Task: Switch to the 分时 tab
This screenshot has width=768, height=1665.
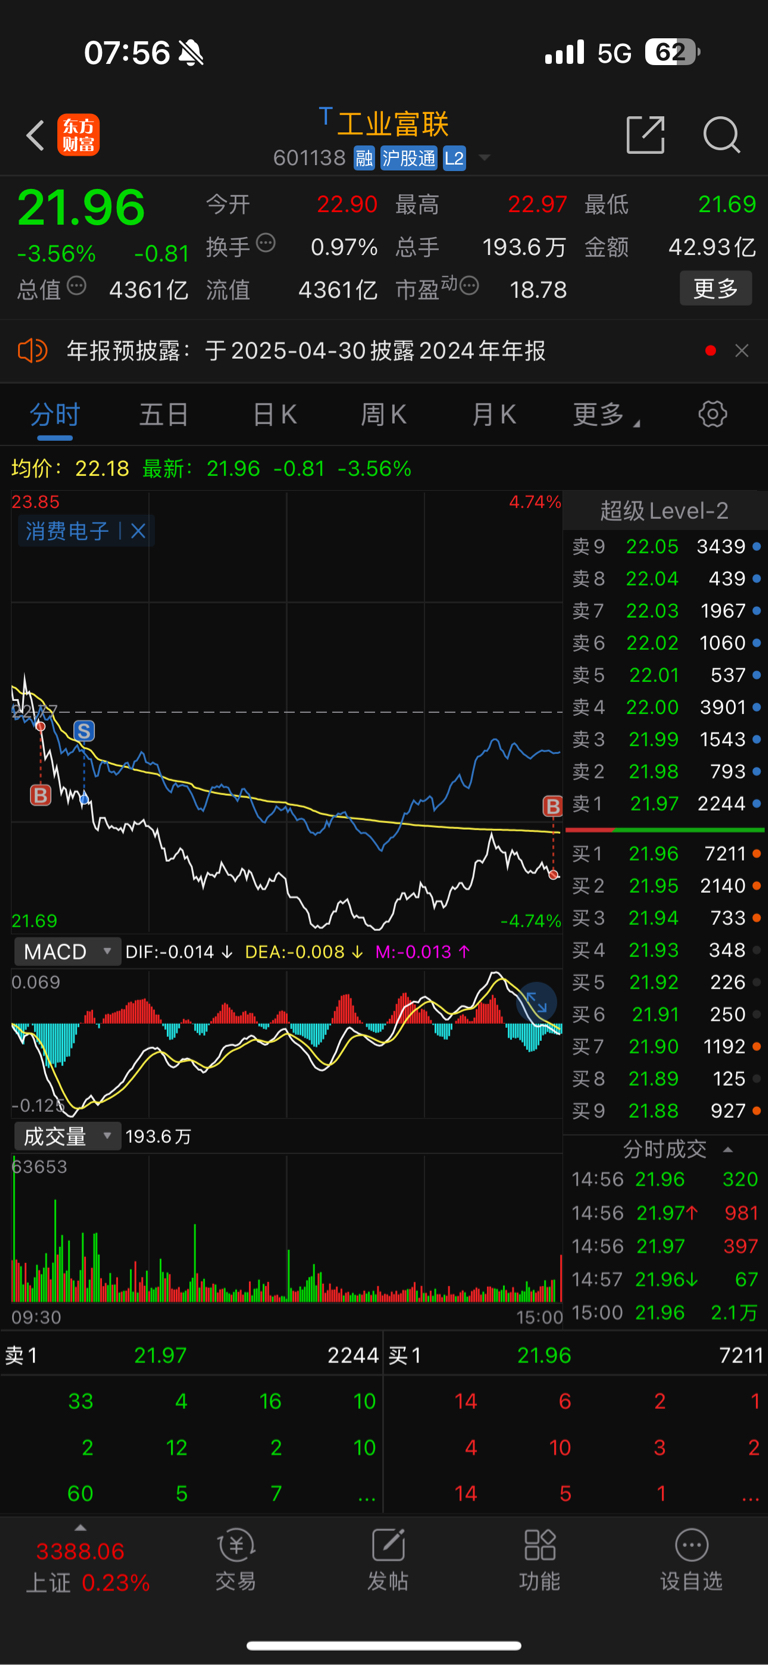Action: pos(54,414)
